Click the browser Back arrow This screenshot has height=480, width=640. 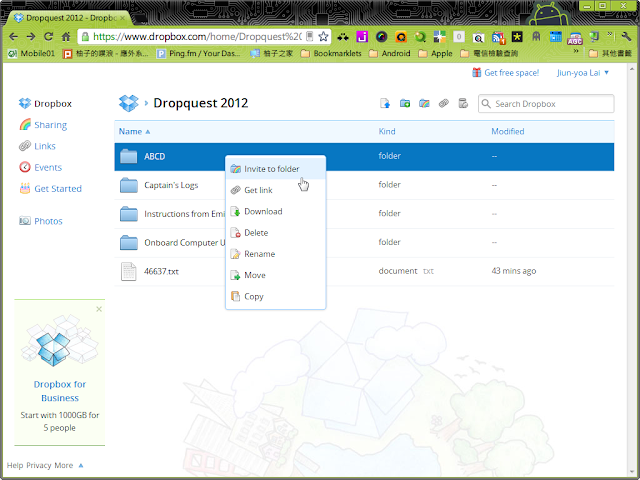tap(13, 37)
